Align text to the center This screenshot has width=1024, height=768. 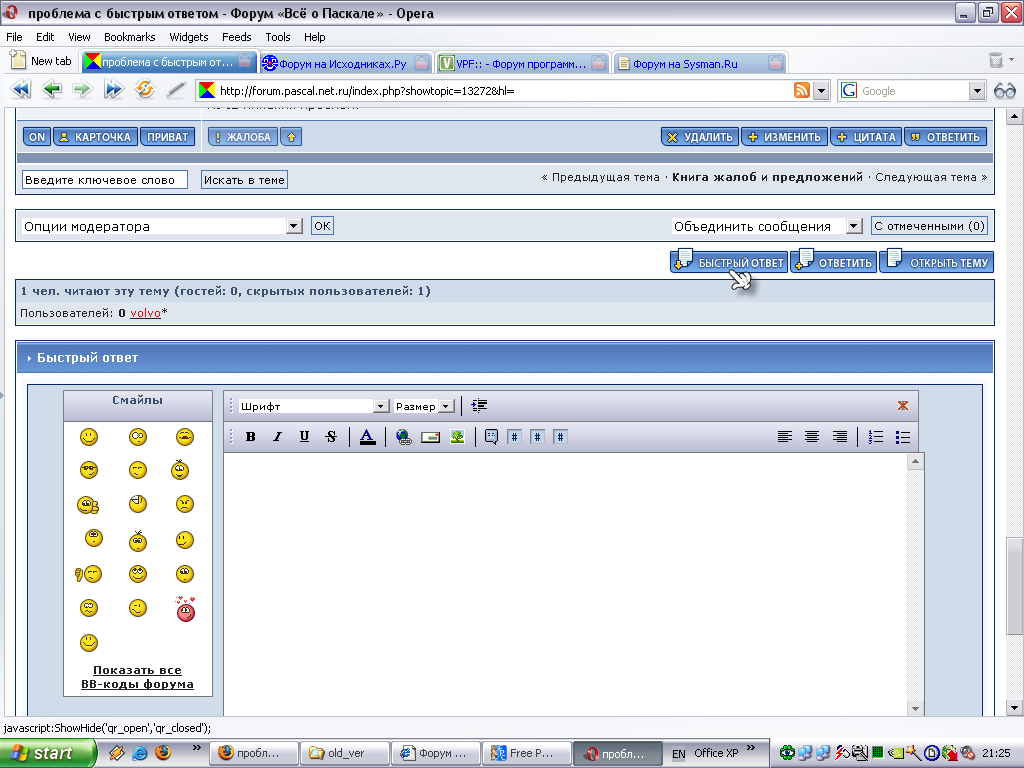pyautogui.click(x=812, y=437)
